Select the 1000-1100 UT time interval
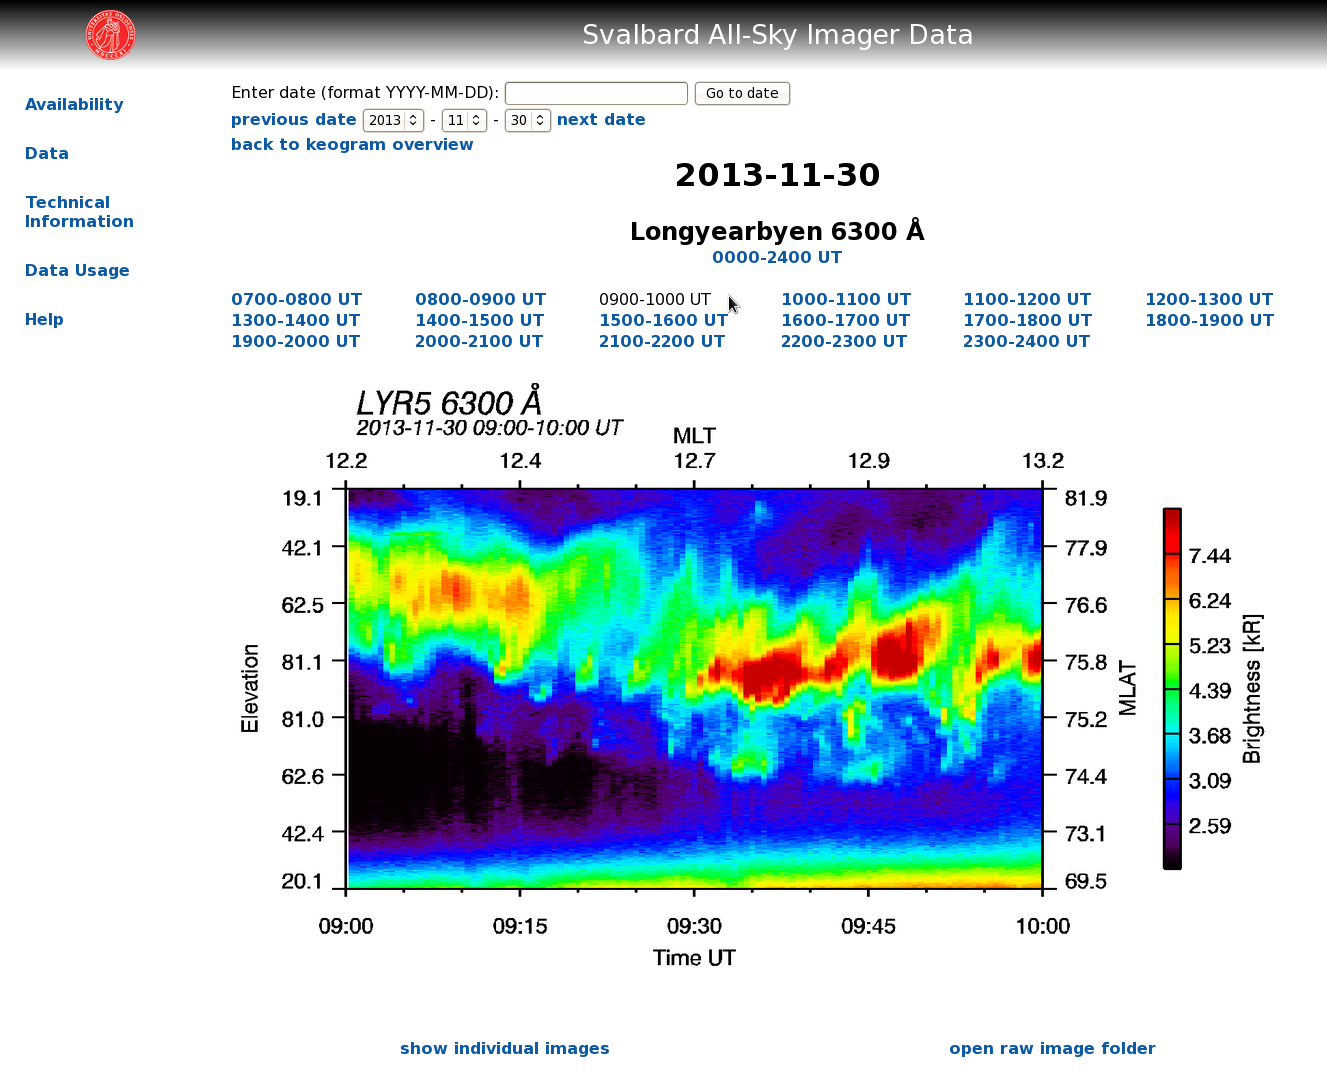Viewport: 1327px width, 1076px height. pos(846,299)
